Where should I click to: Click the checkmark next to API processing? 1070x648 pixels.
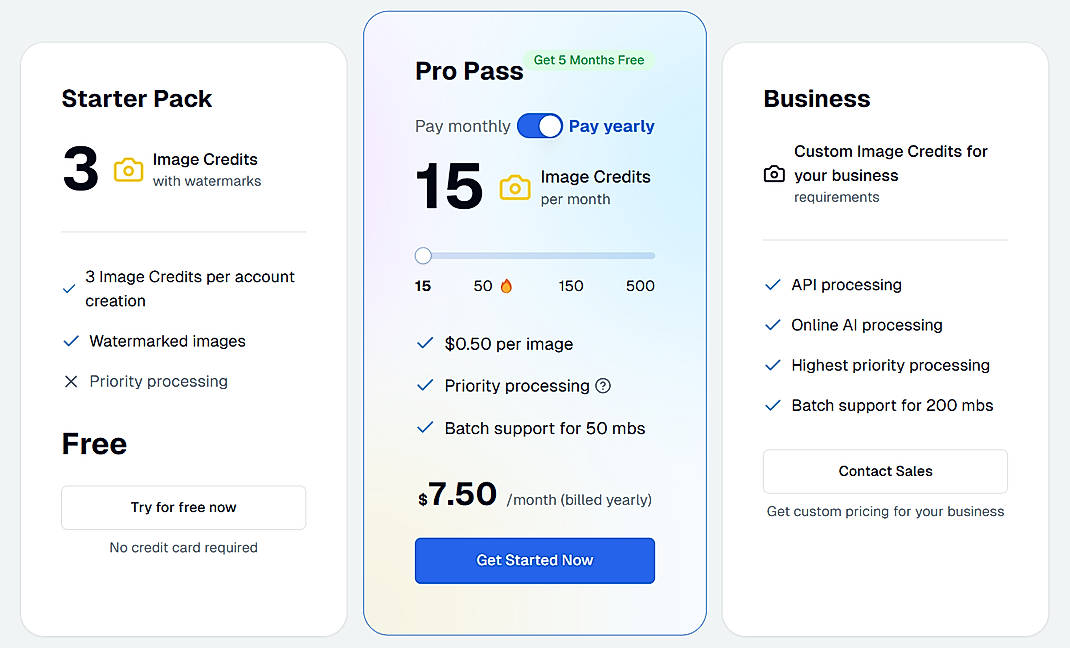click(x=772, y=285)
